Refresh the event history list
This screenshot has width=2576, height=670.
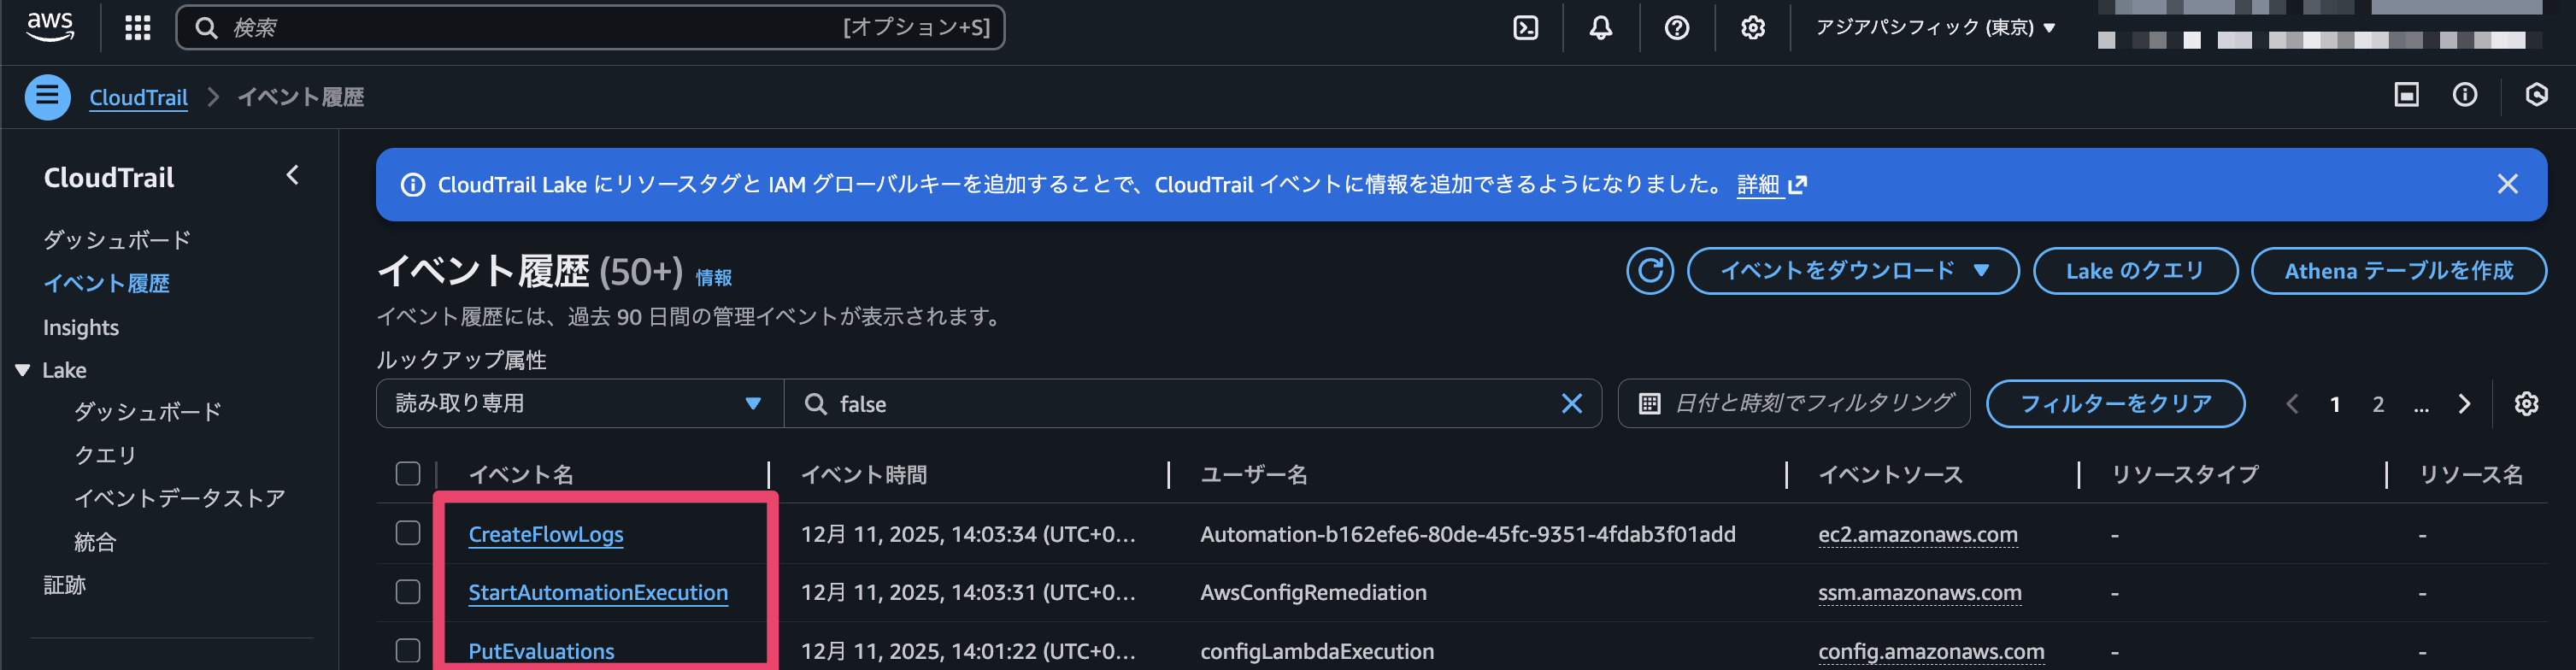pos(1650,271)
